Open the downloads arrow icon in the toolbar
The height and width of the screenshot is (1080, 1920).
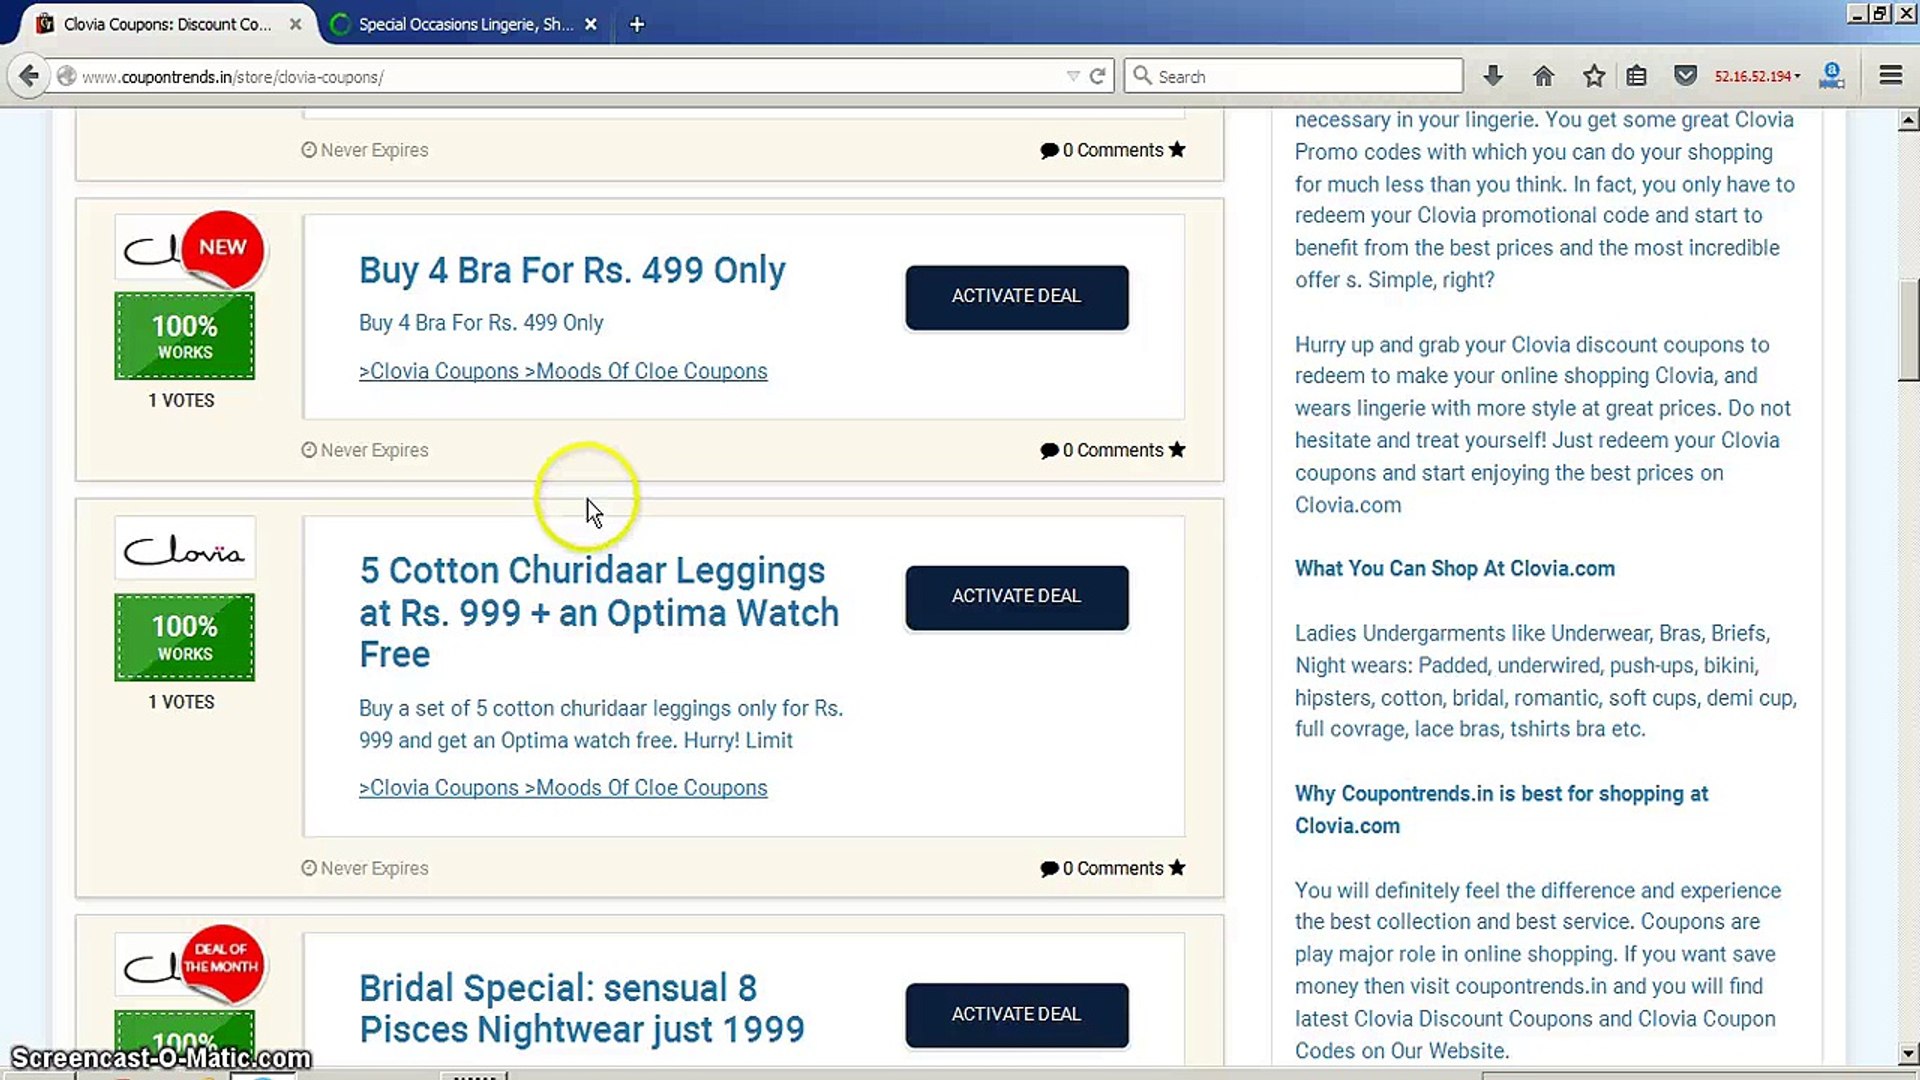(x=1492, y=76)
